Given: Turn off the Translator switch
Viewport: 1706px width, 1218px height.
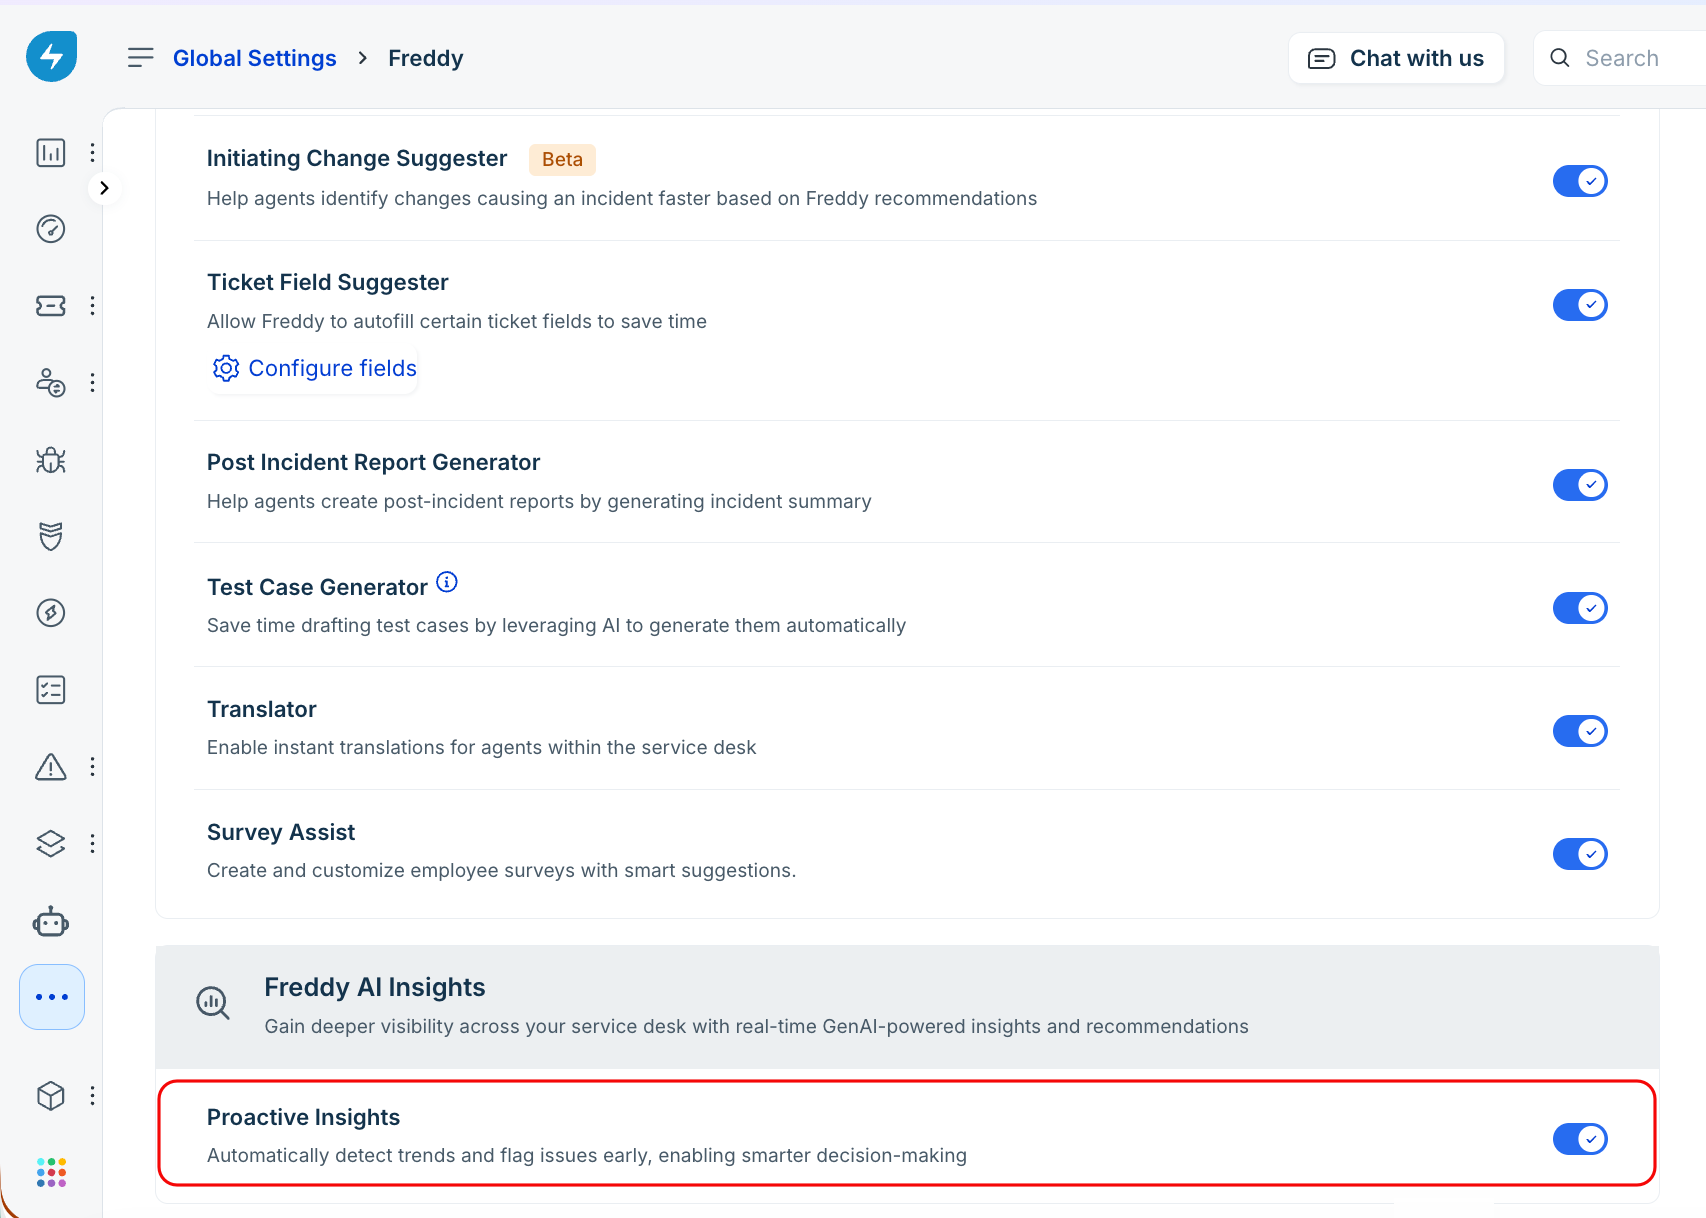Looking at the screenshot, I should coord(1580,731).
